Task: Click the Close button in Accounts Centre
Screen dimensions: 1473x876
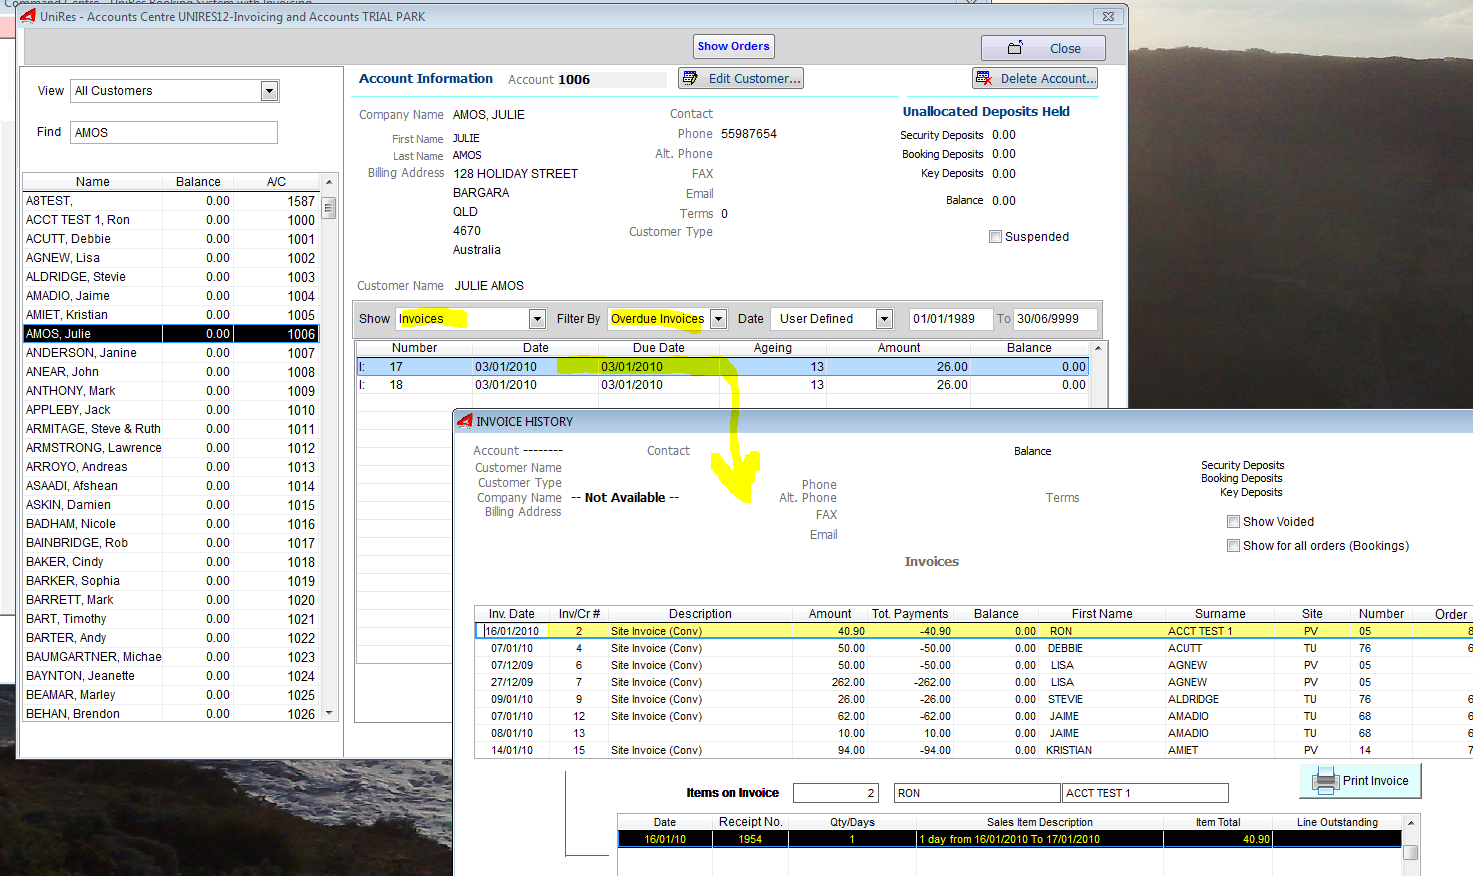Action: point(1043,48)
